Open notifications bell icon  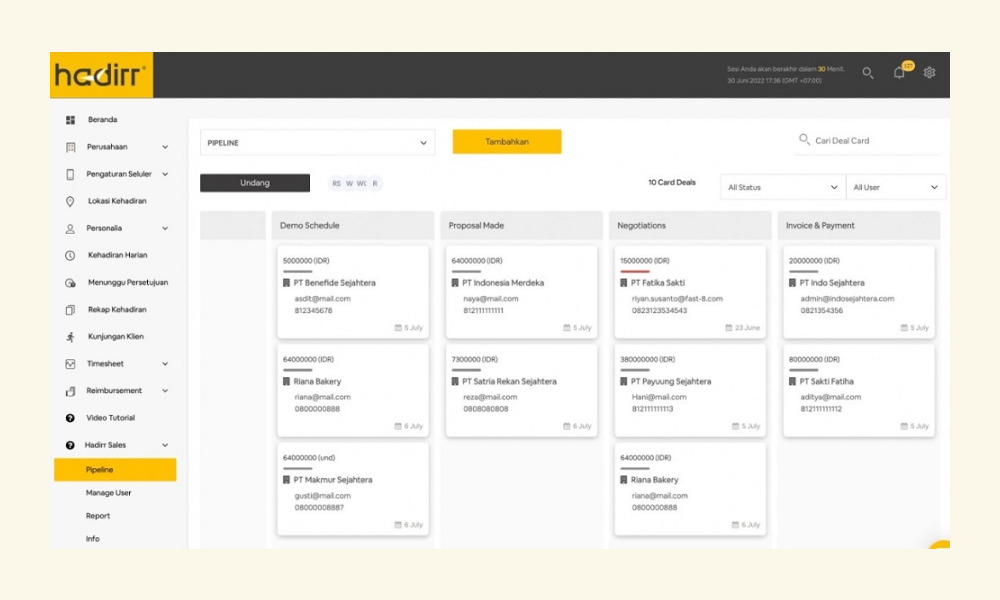pos(899,73)
